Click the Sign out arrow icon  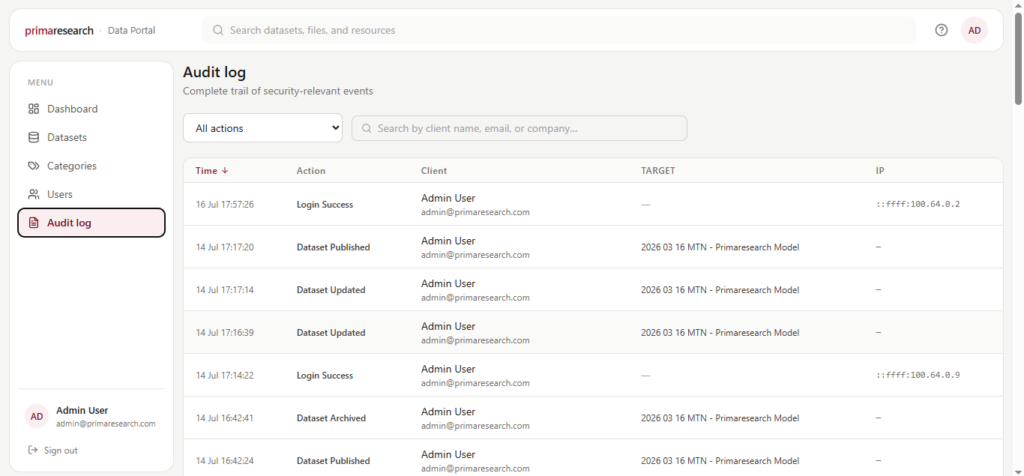click(33, 451)
